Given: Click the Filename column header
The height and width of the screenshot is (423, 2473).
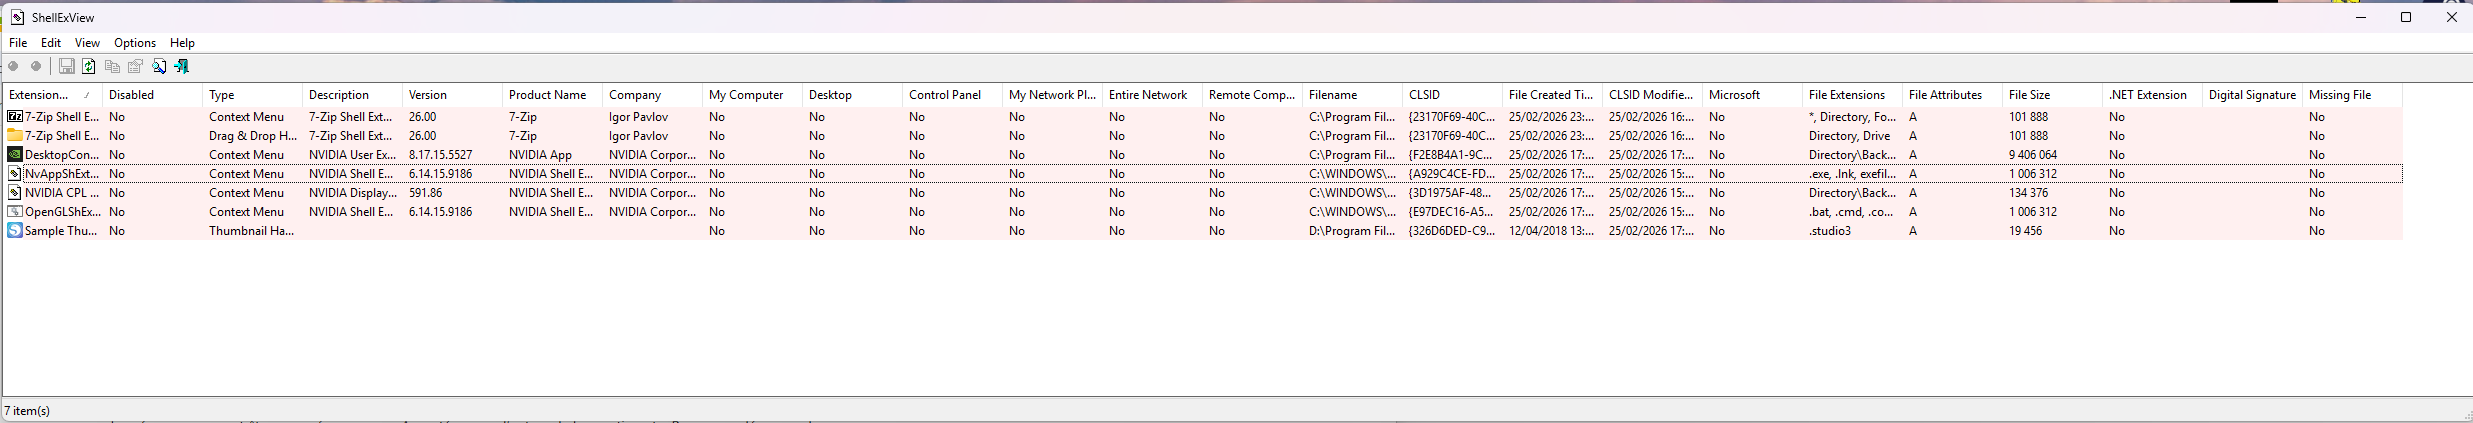Looking at the screenshot, I should click(x=1353, y=95).
